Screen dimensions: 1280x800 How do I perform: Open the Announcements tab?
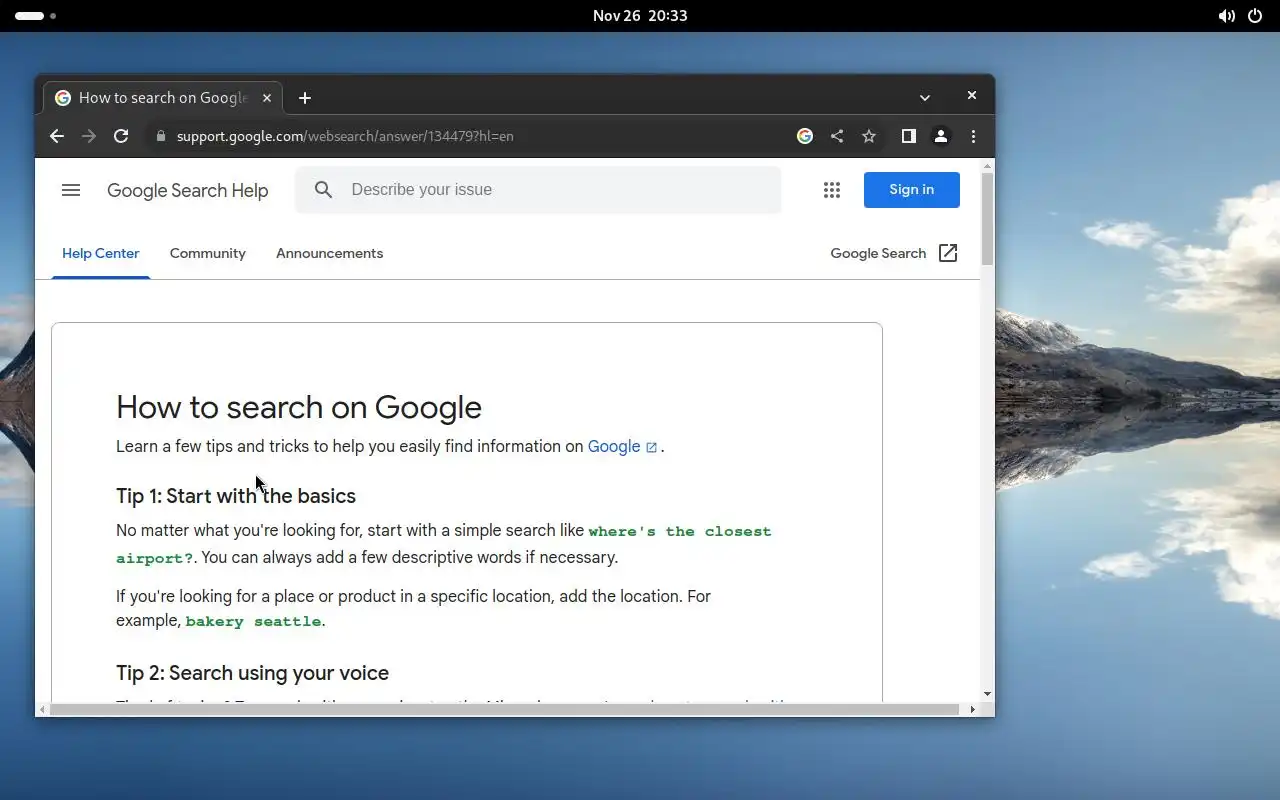[x=330, y=253]
